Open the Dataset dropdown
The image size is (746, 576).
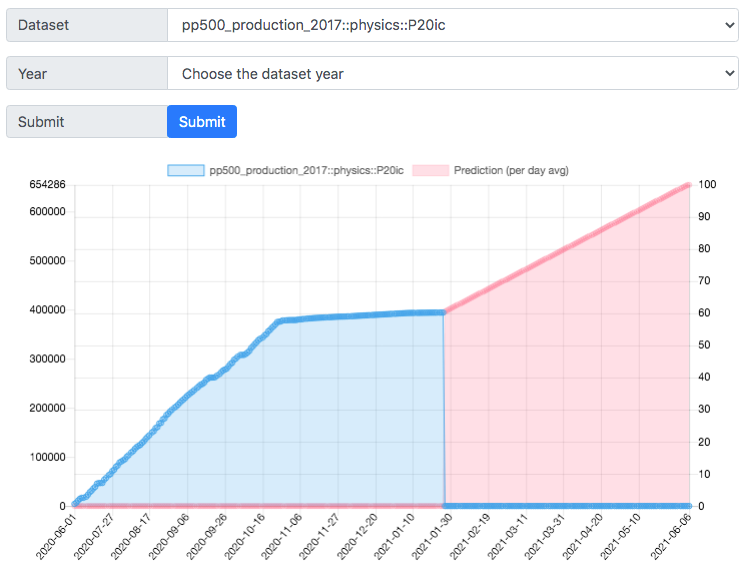pos(452,25)
